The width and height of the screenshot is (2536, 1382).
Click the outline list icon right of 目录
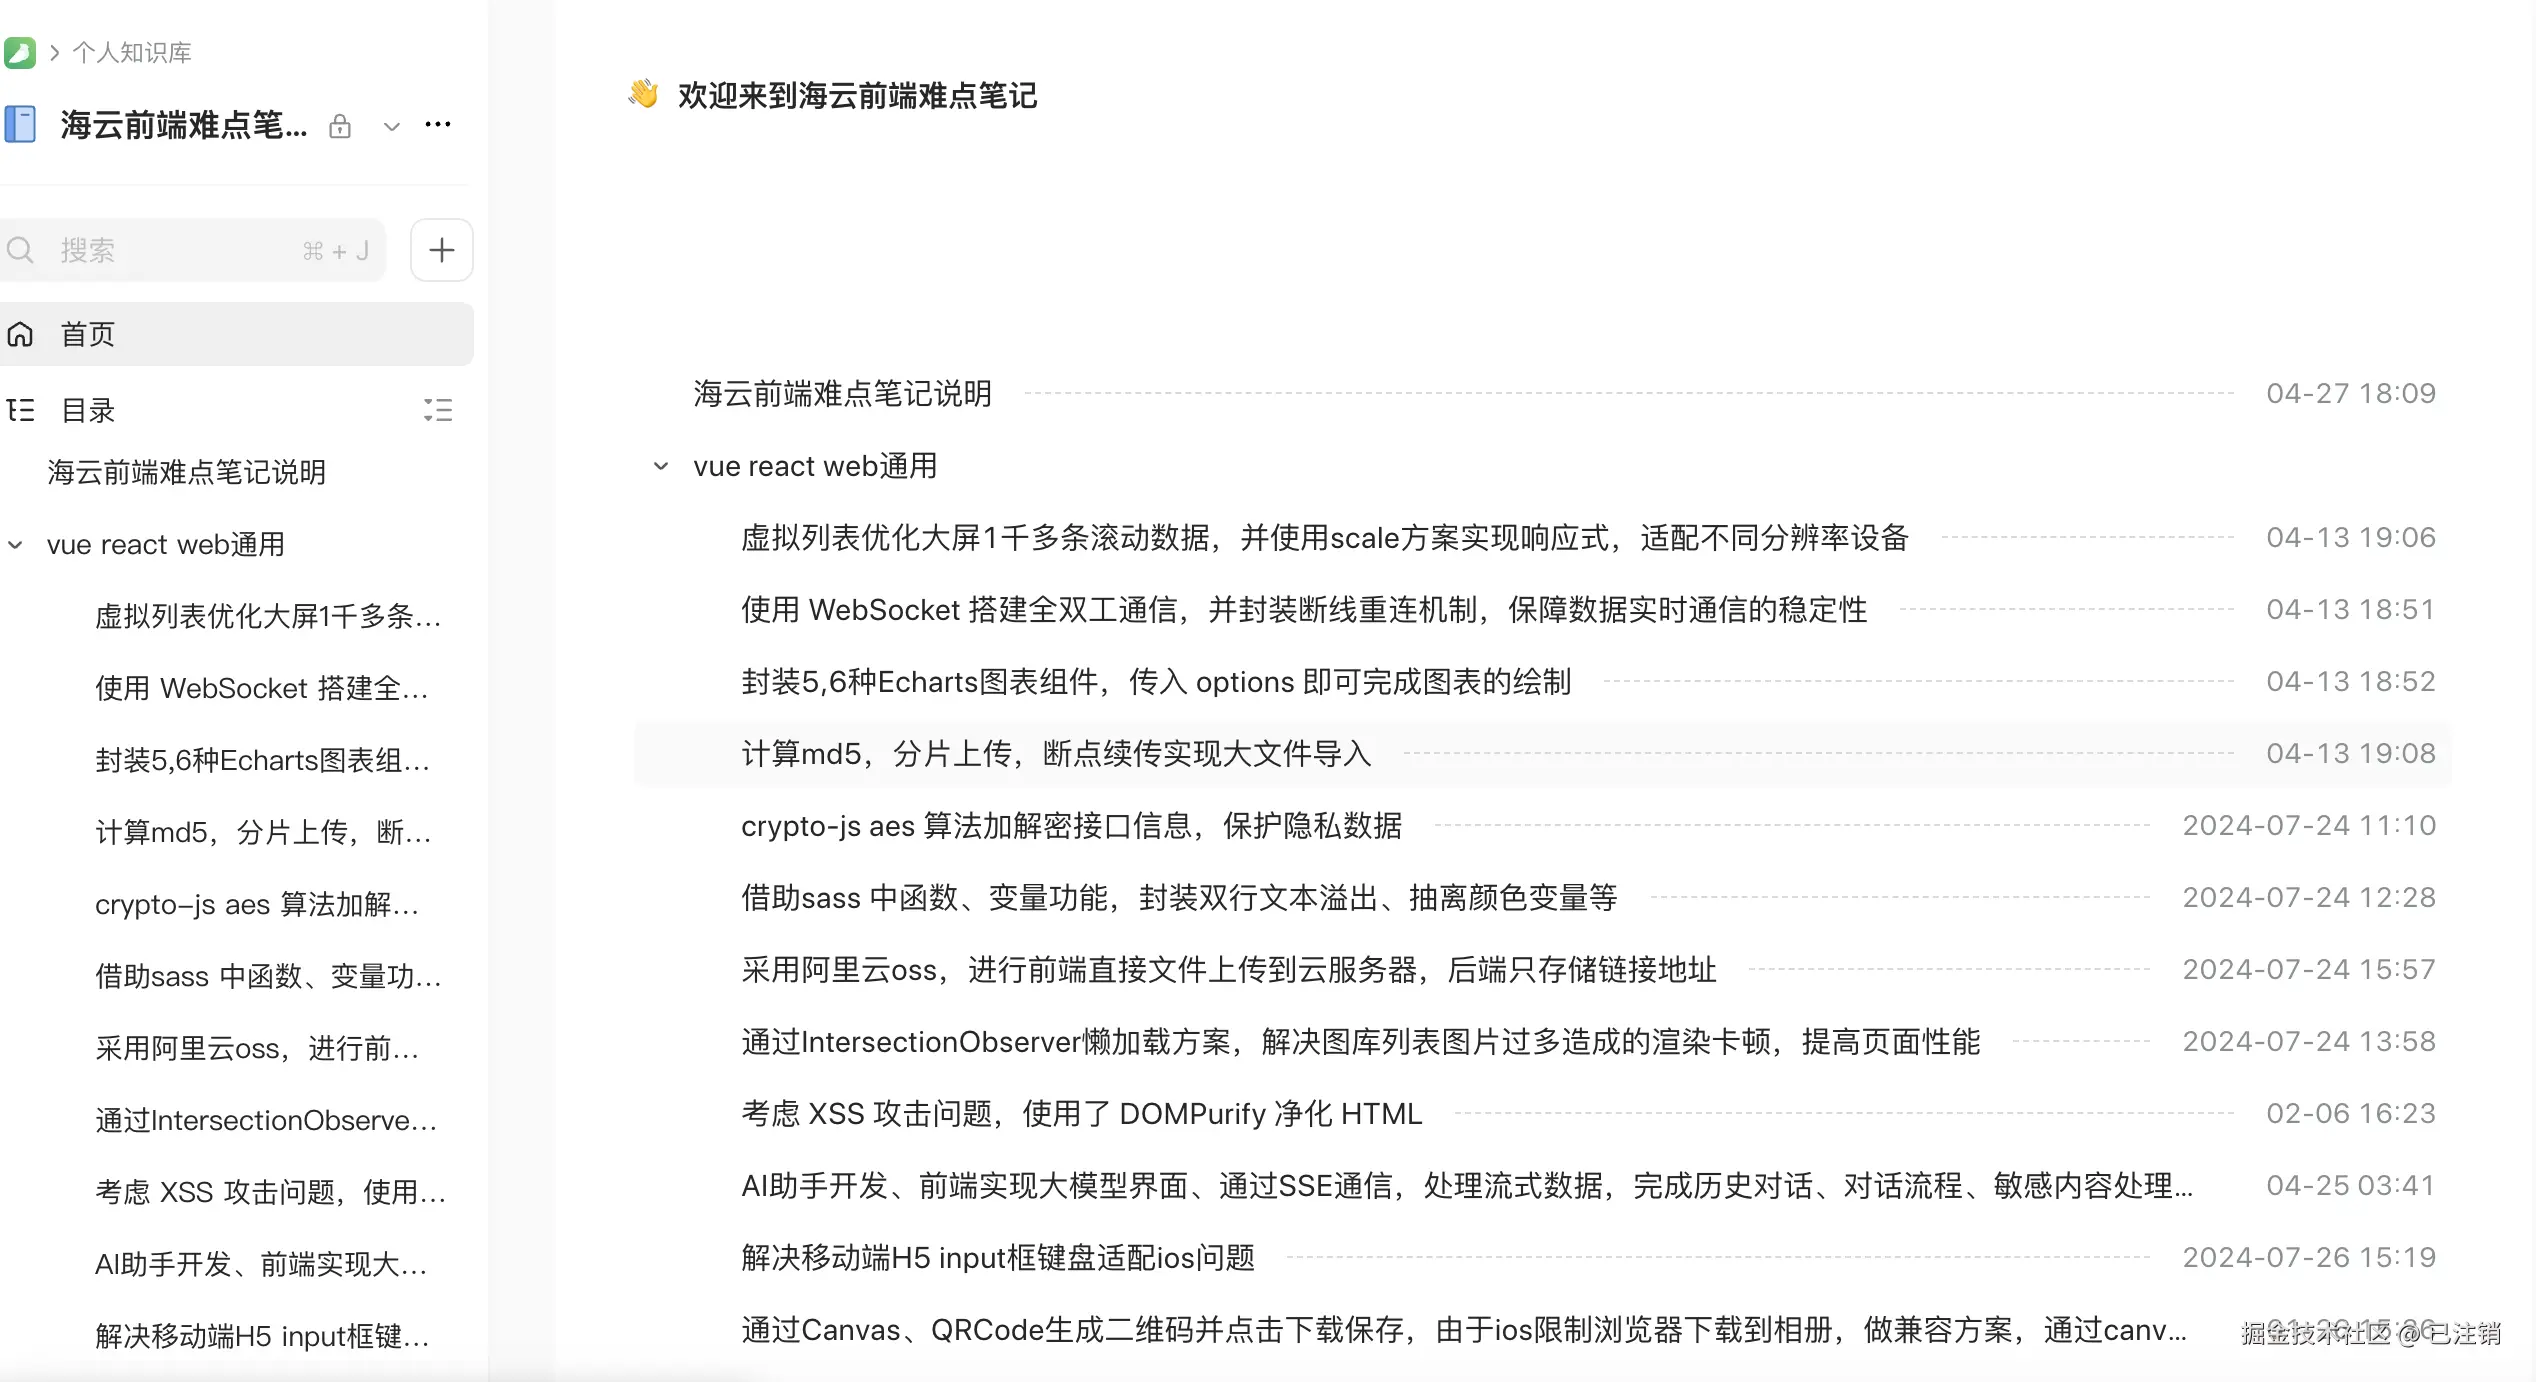tap(438, 410)
